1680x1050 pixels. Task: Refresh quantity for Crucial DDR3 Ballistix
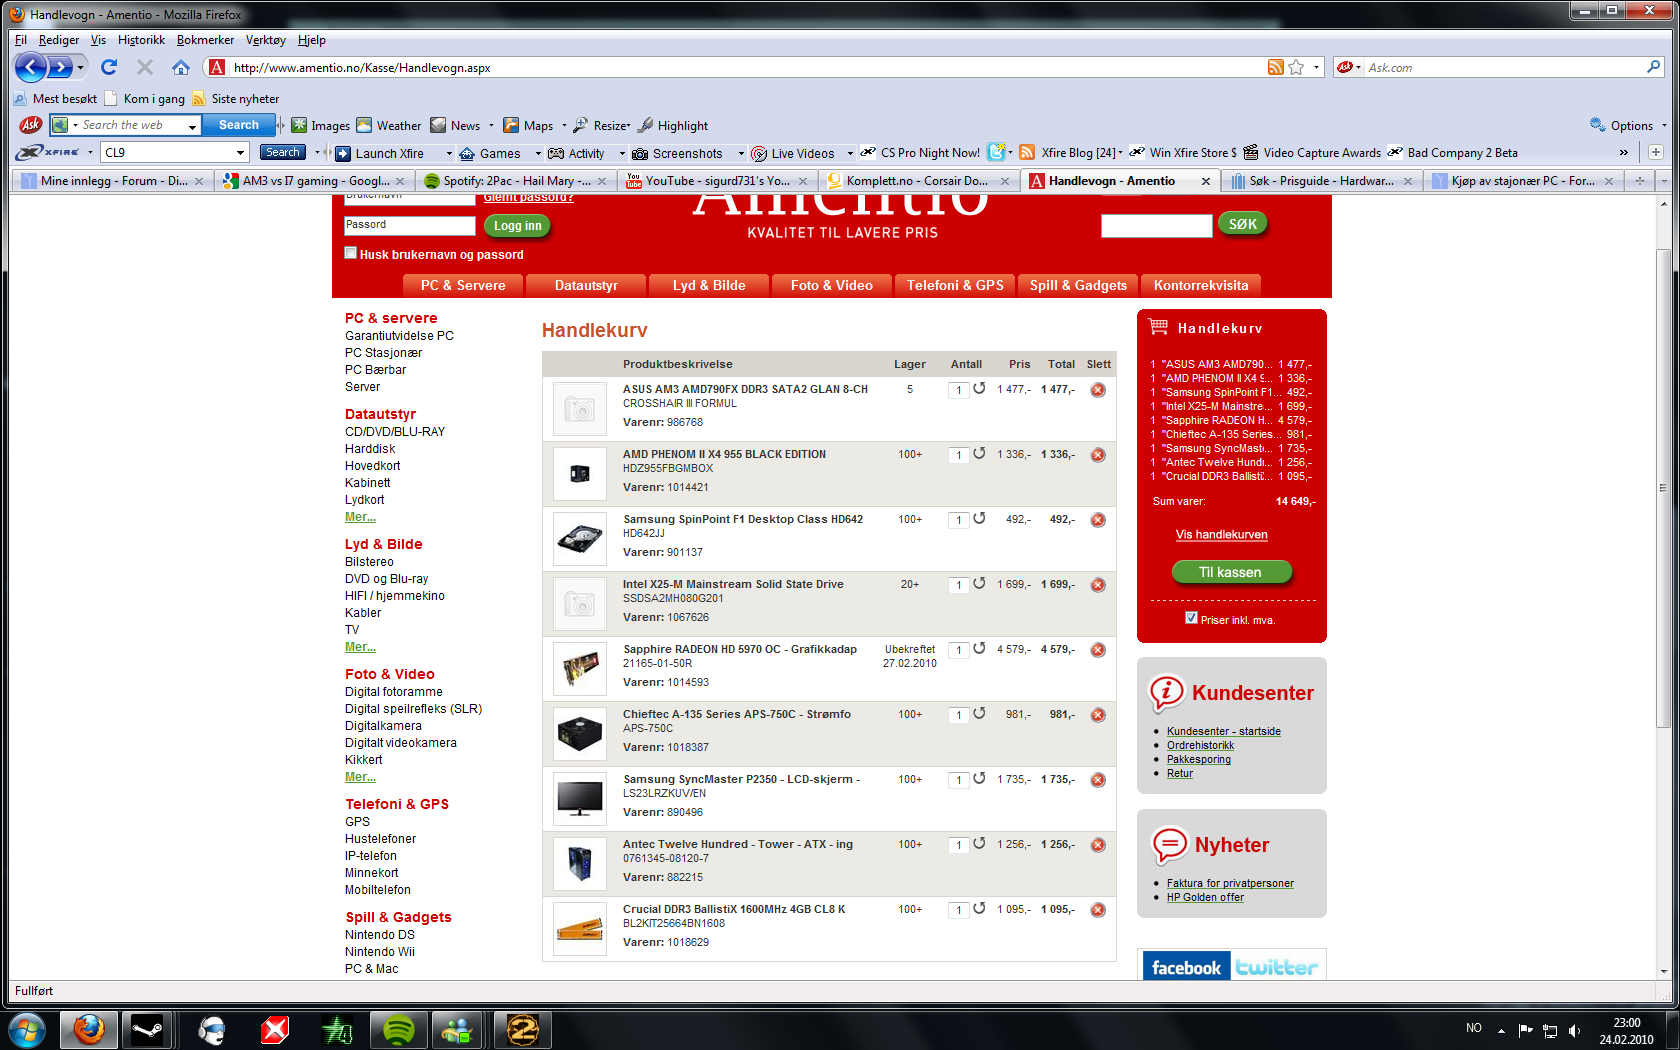(x=980, y=908)
